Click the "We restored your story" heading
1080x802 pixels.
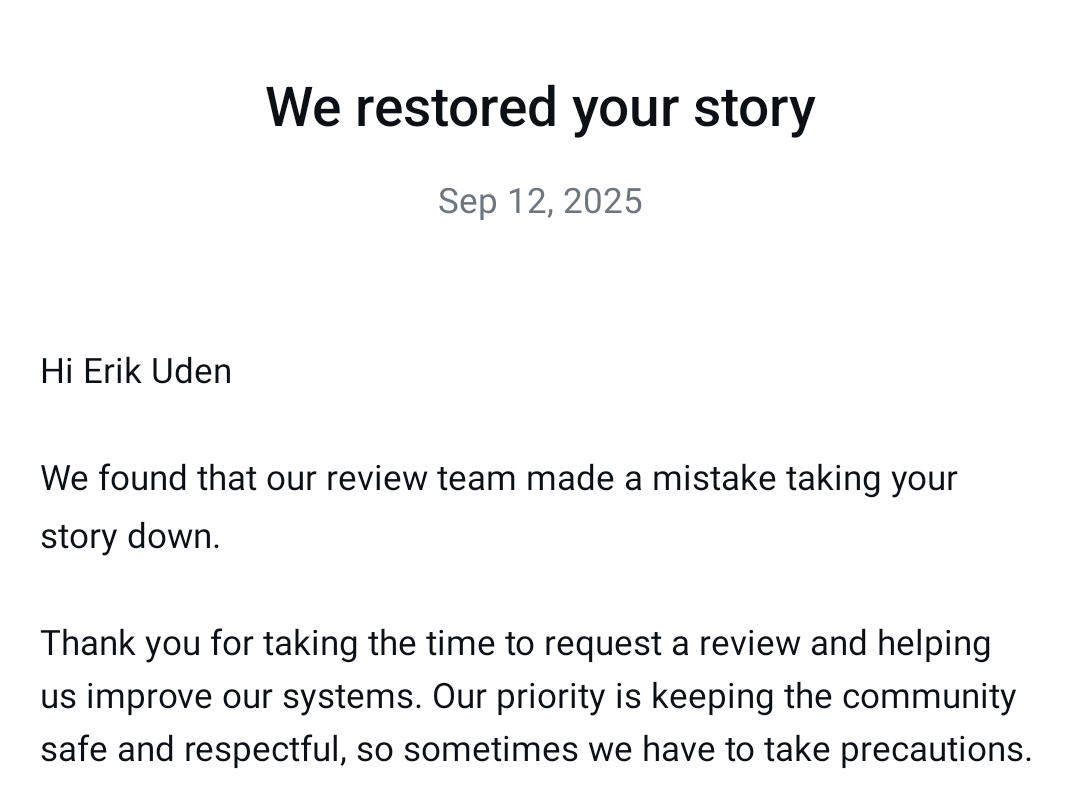pos(540,108)
